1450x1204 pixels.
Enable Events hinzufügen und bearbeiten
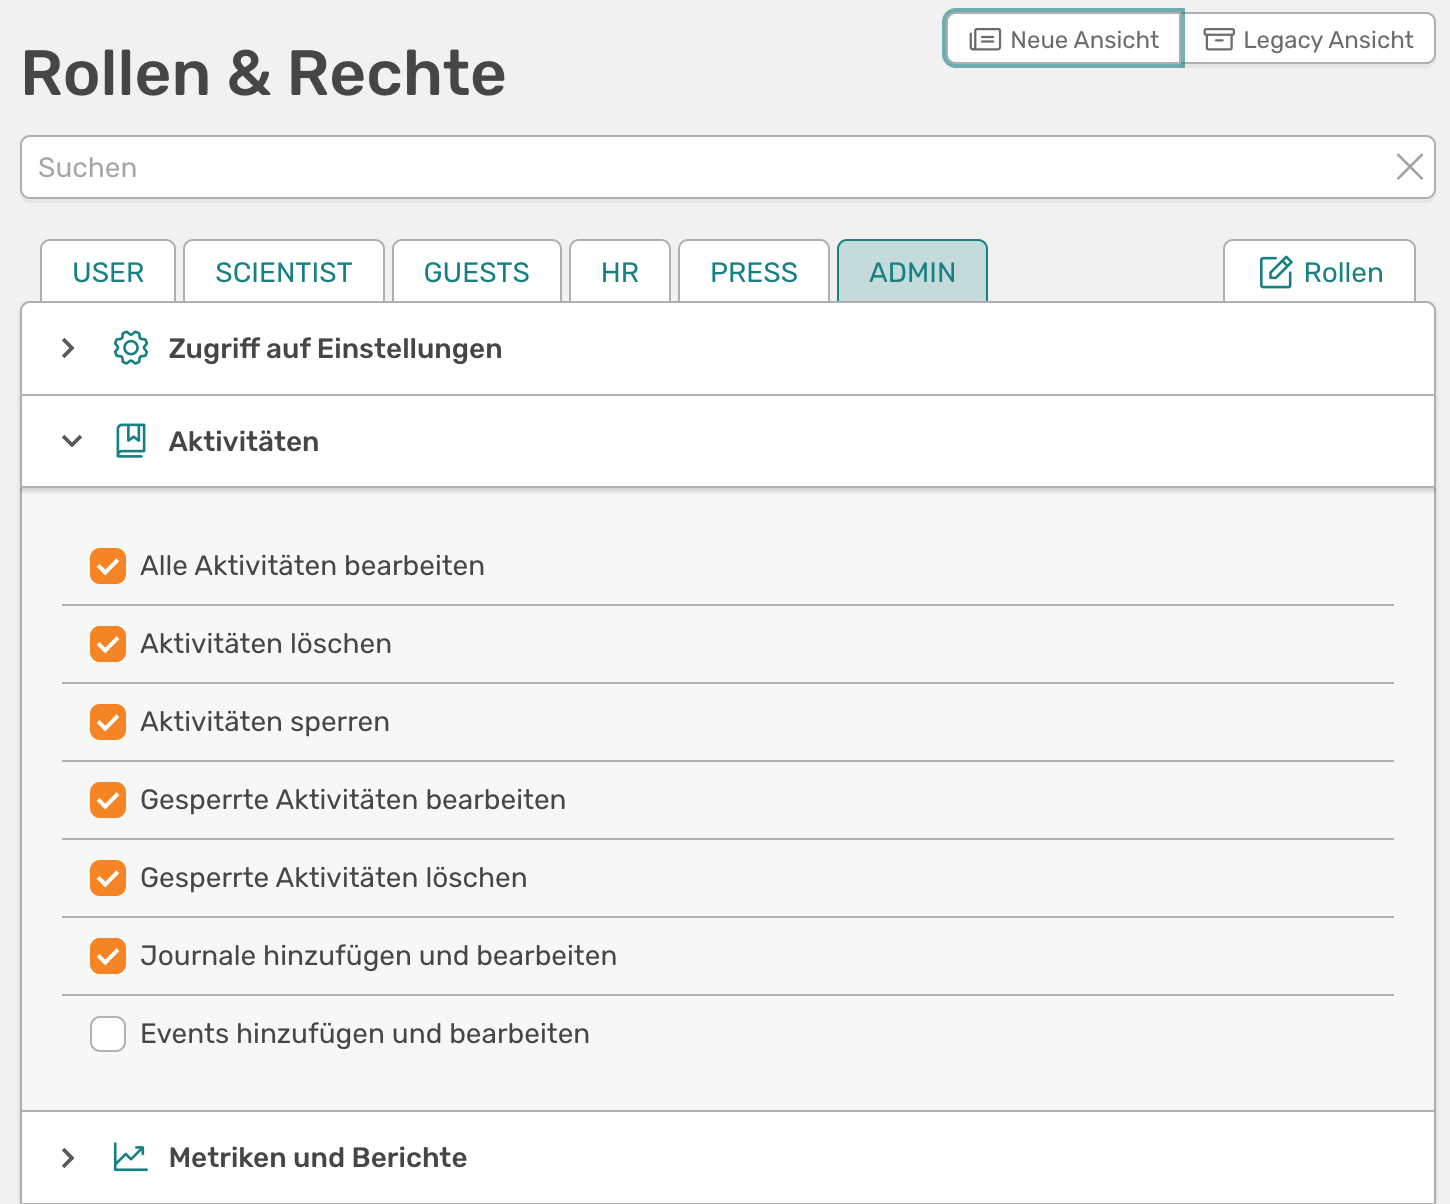pyautogui.click(x=108, y=1034)
